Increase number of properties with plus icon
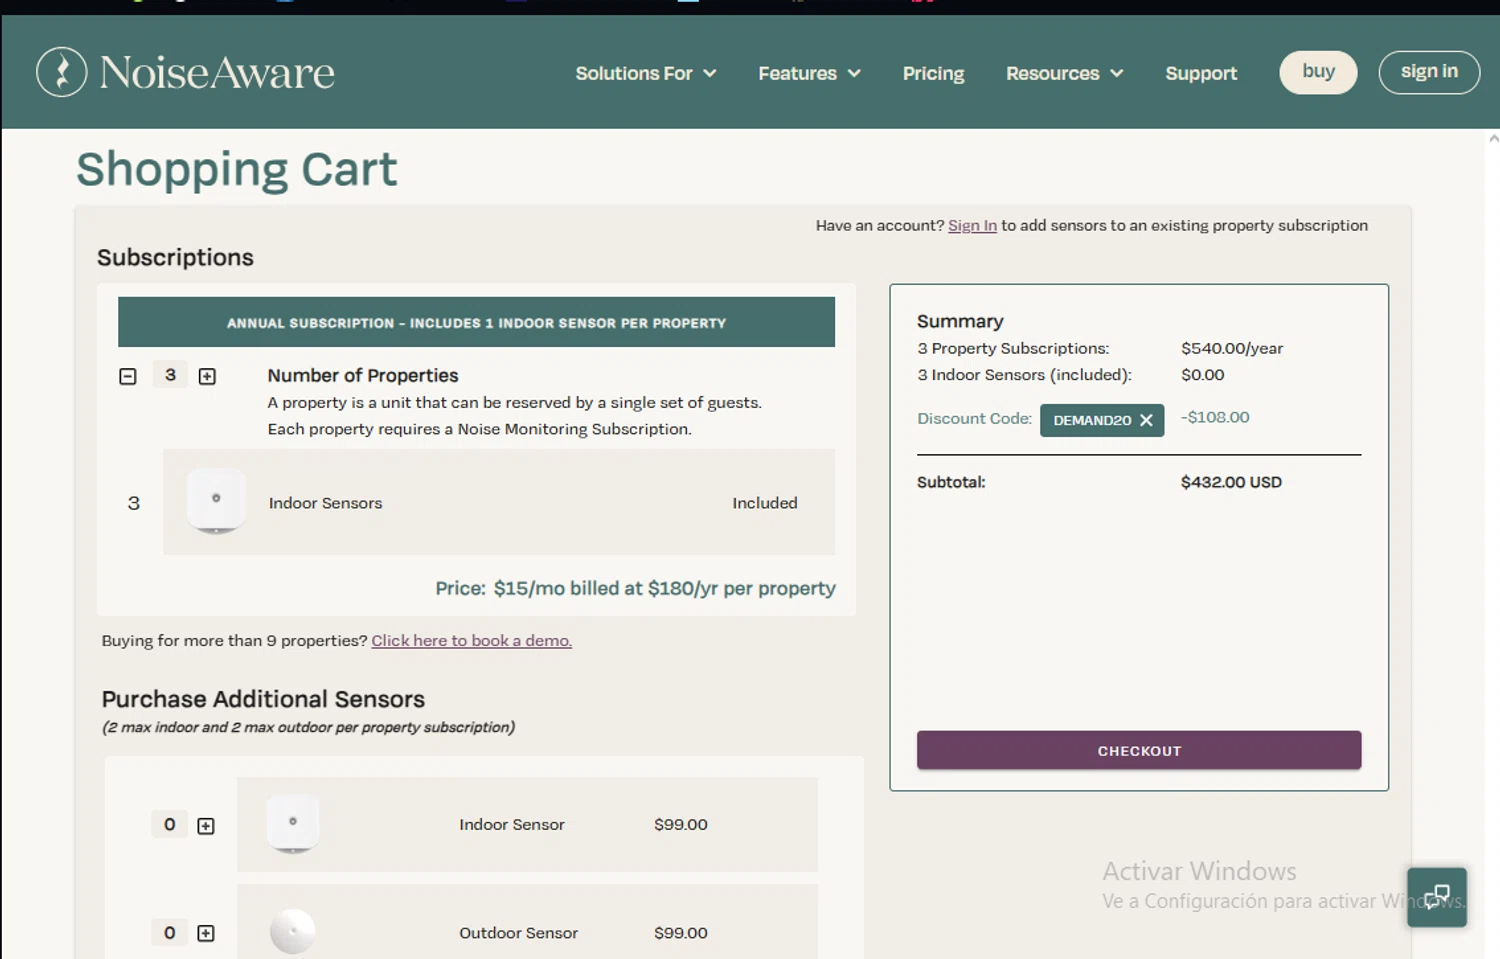Viewport: 1500px width, 959px height. tap(207, 376)
